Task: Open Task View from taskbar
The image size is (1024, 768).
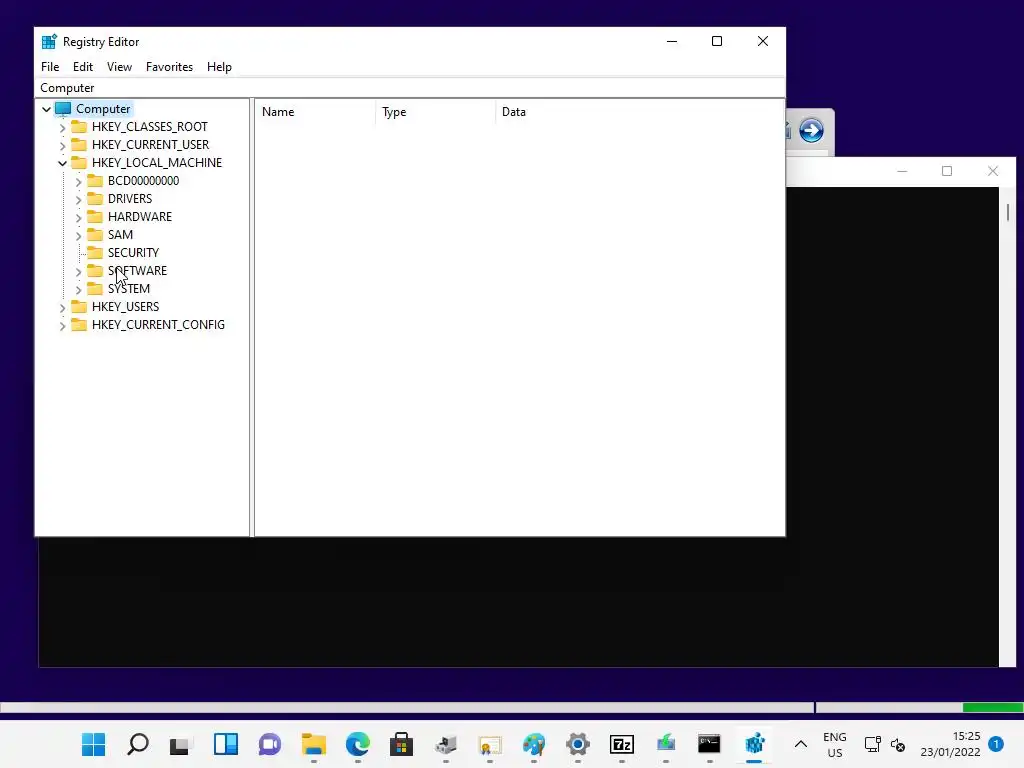Action: pos(182,744)
